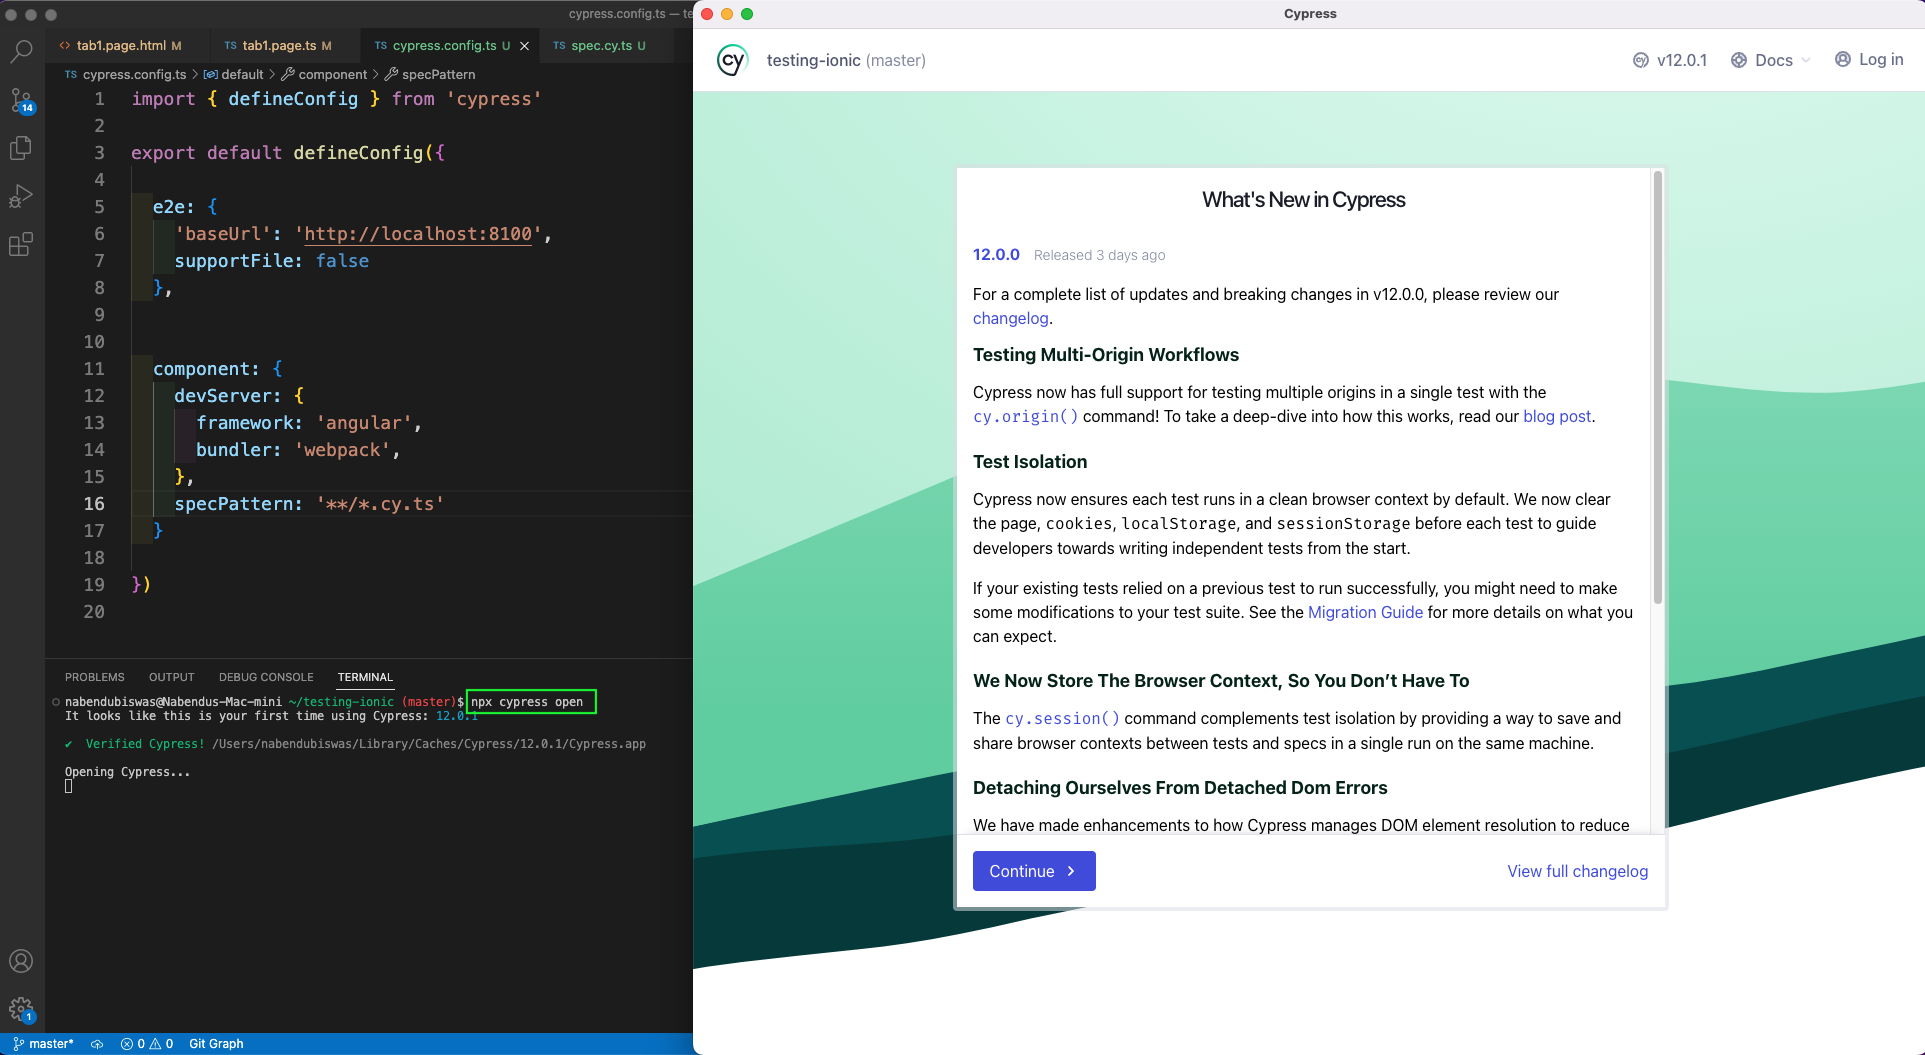This screenshot has height=1055, width=1925.
Task: Click the Git Graph status bar item
Action: [x=216, y=1043]
